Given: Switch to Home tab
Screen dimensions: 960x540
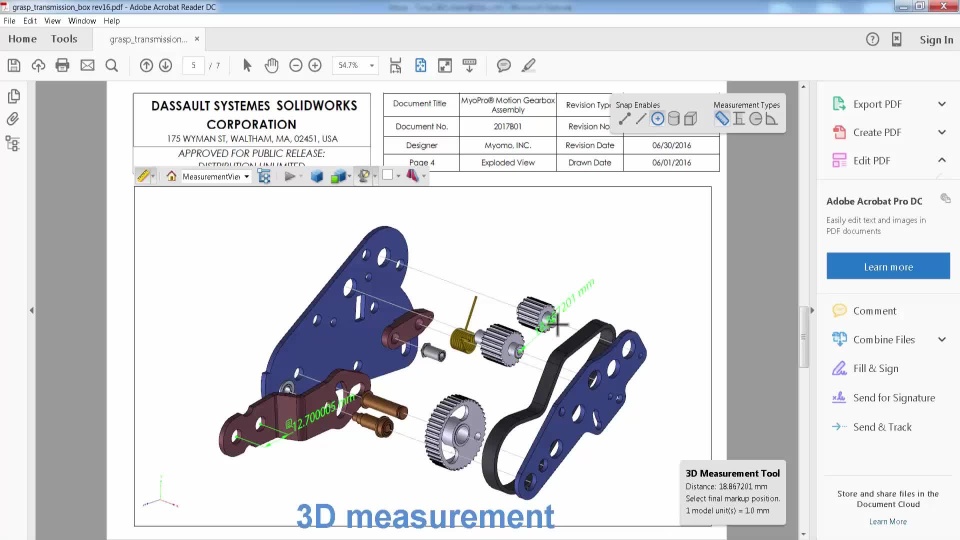Looking at the screenshot, I should coord(23,39).
